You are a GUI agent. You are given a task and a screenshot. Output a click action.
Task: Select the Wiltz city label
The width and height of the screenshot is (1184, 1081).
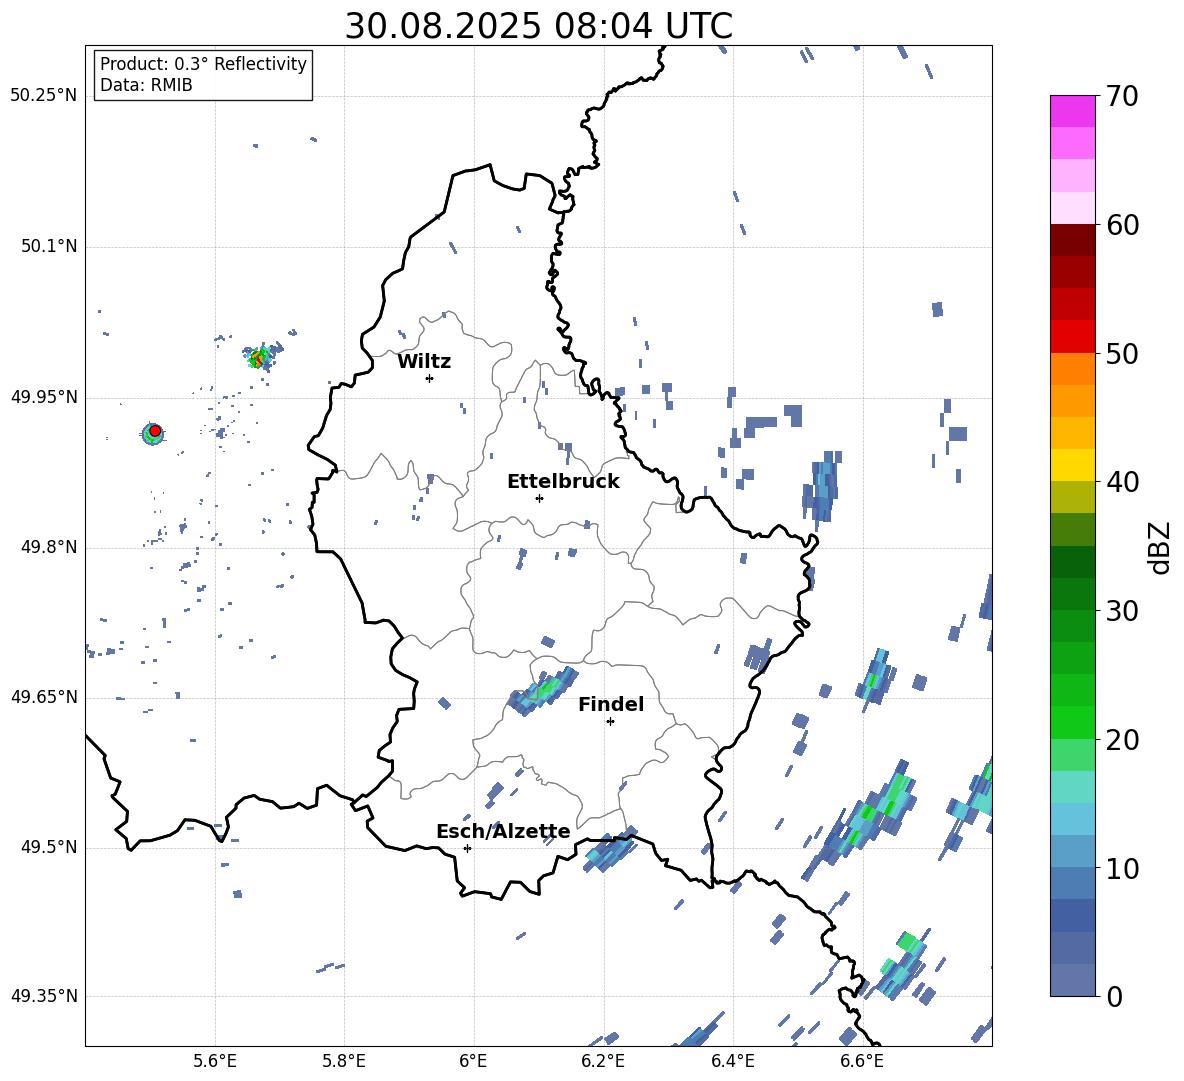pos(424,362)
